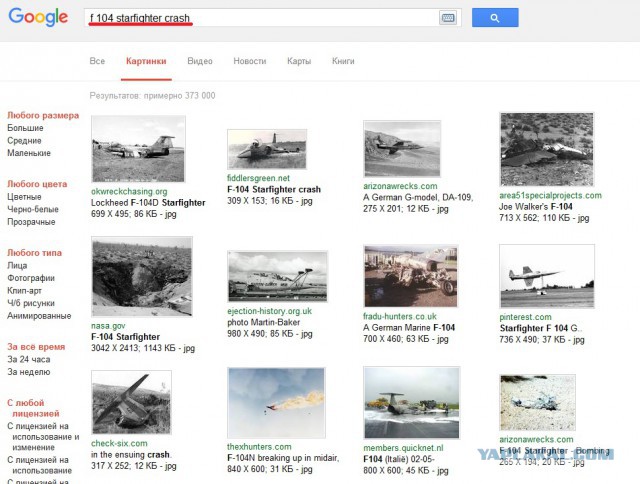Visit the ejection-history.org.uk link

pyautogui.click(x=269, y=311)
